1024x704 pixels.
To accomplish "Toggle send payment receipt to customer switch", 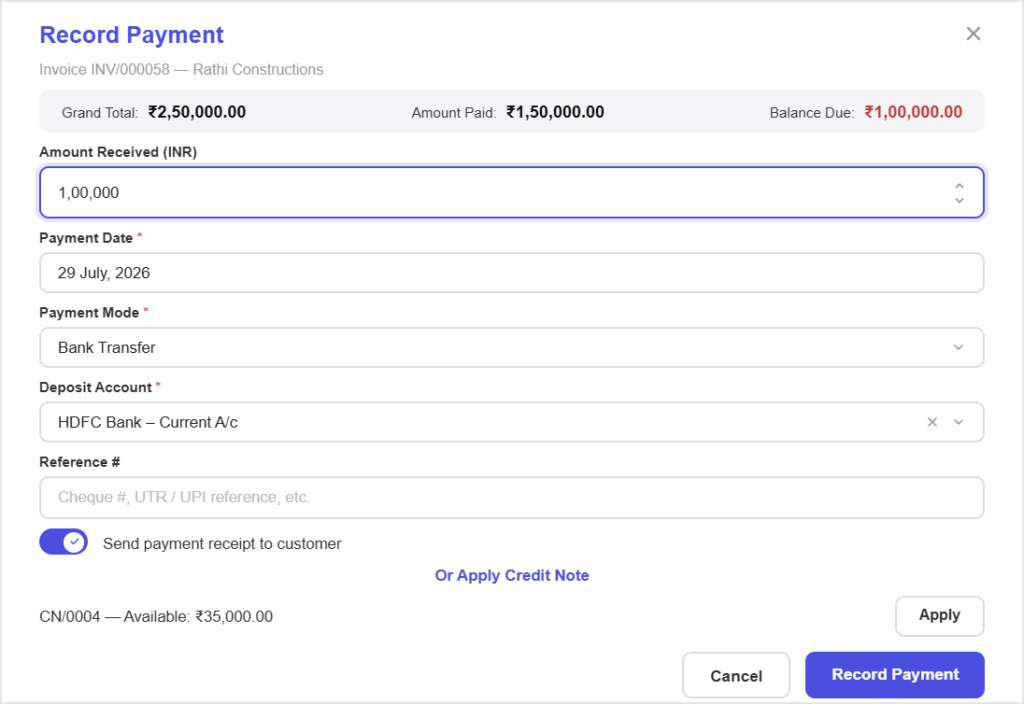I will pos(63,542).
